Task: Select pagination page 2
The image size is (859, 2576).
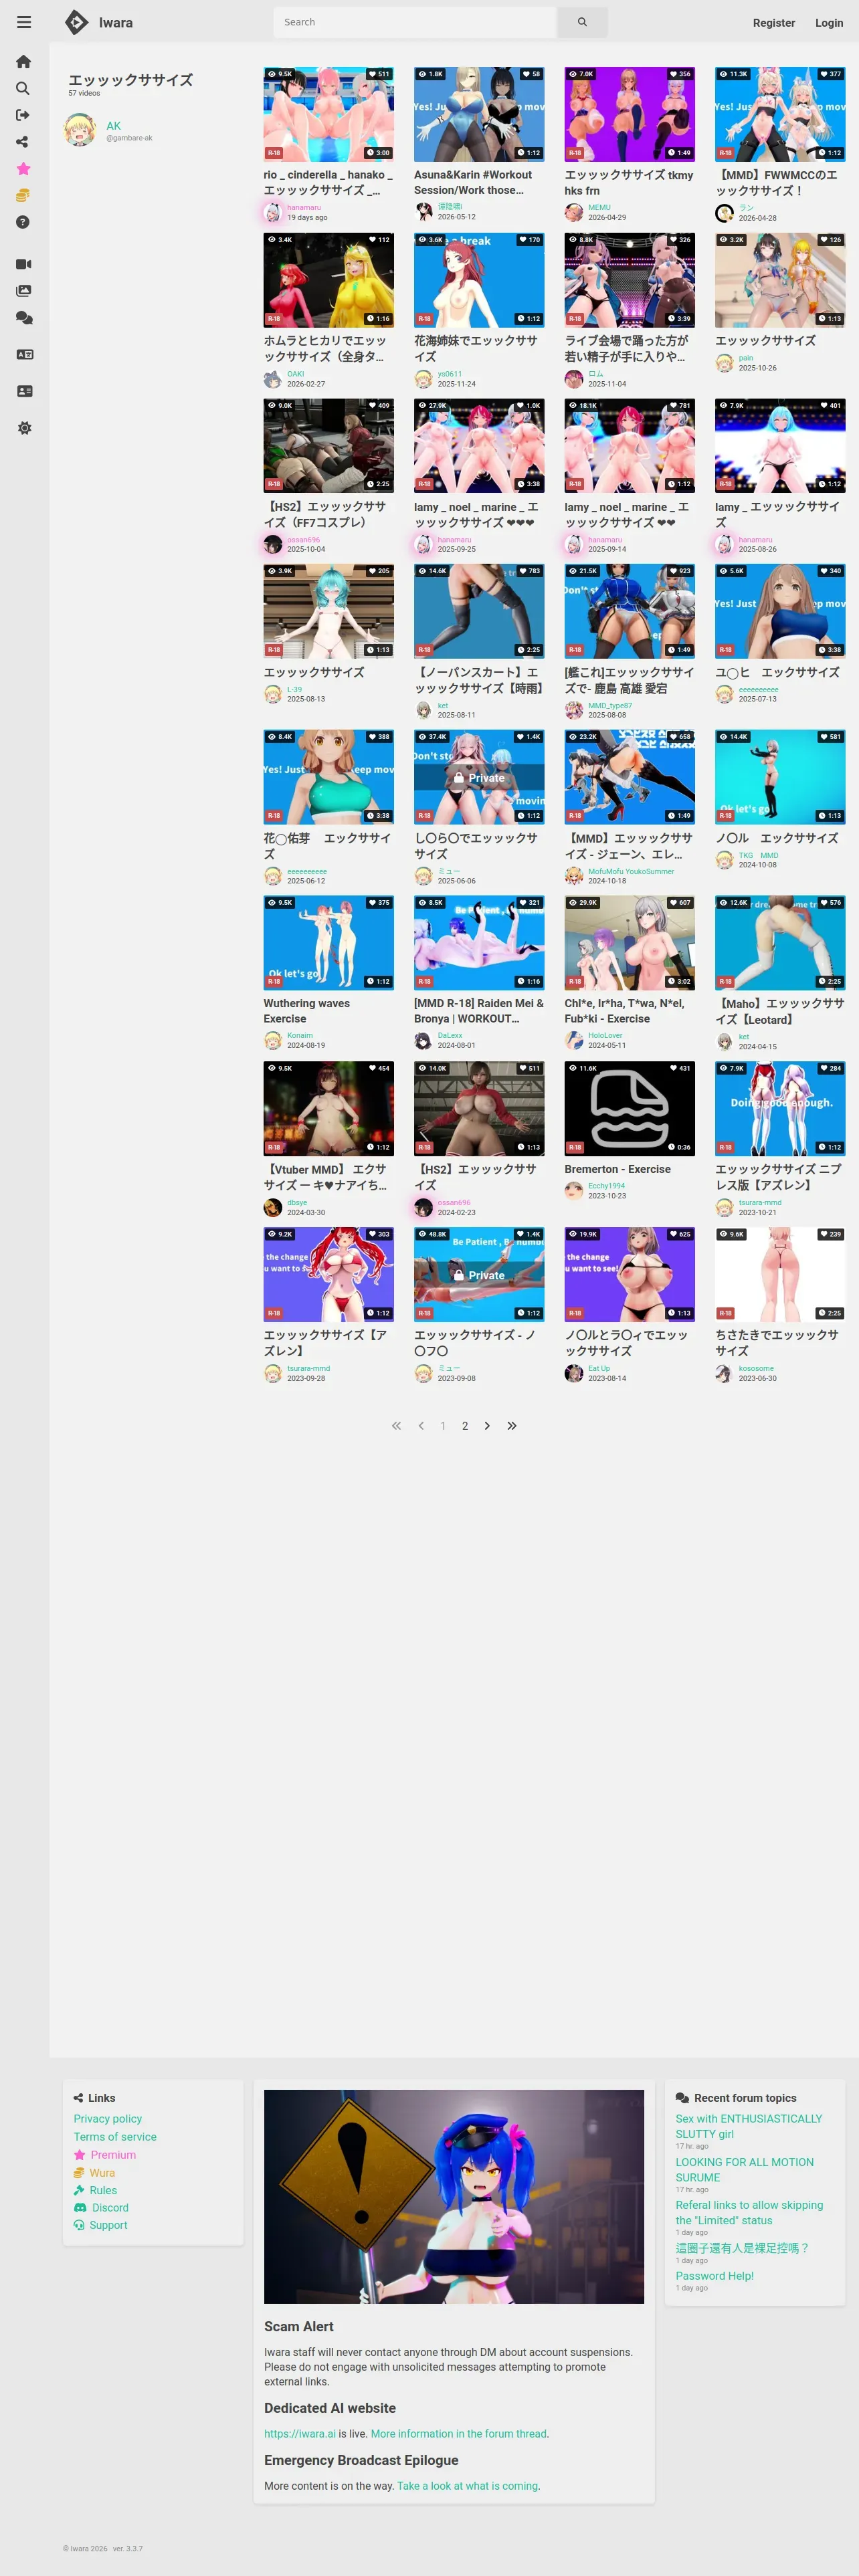Action: click(x=465, y=1426)
